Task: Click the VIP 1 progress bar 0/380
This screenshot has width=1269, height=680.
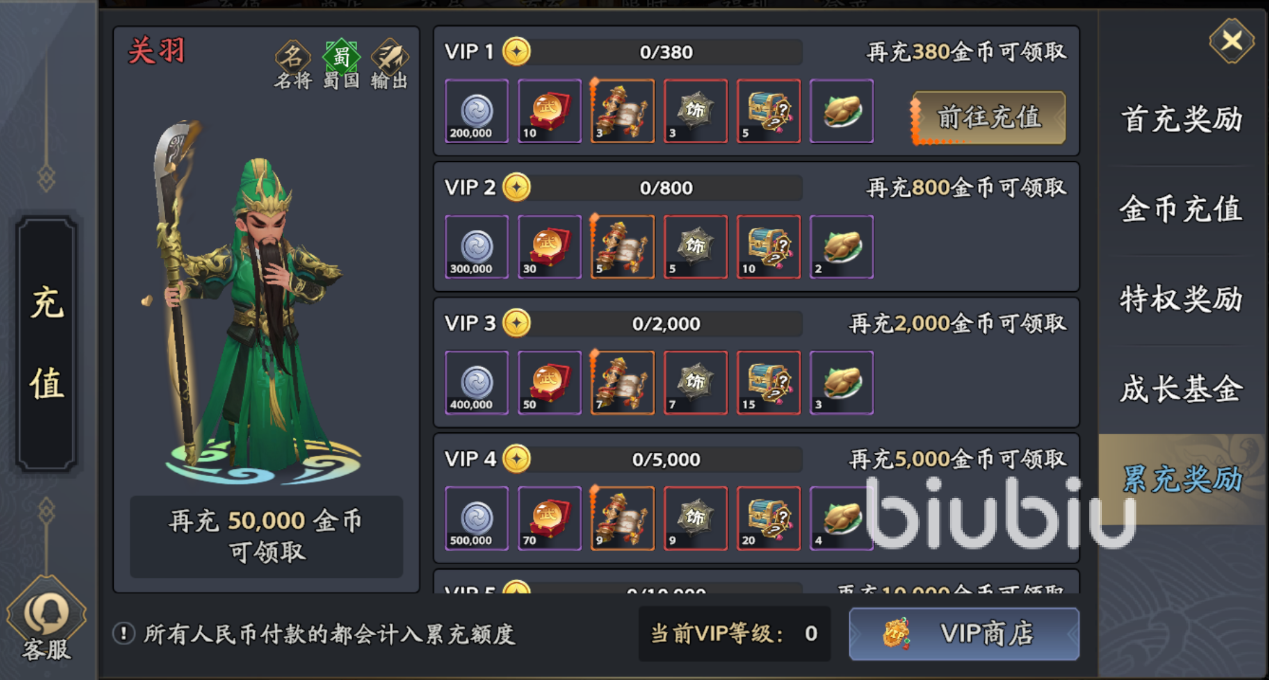Action: [667, 52]
